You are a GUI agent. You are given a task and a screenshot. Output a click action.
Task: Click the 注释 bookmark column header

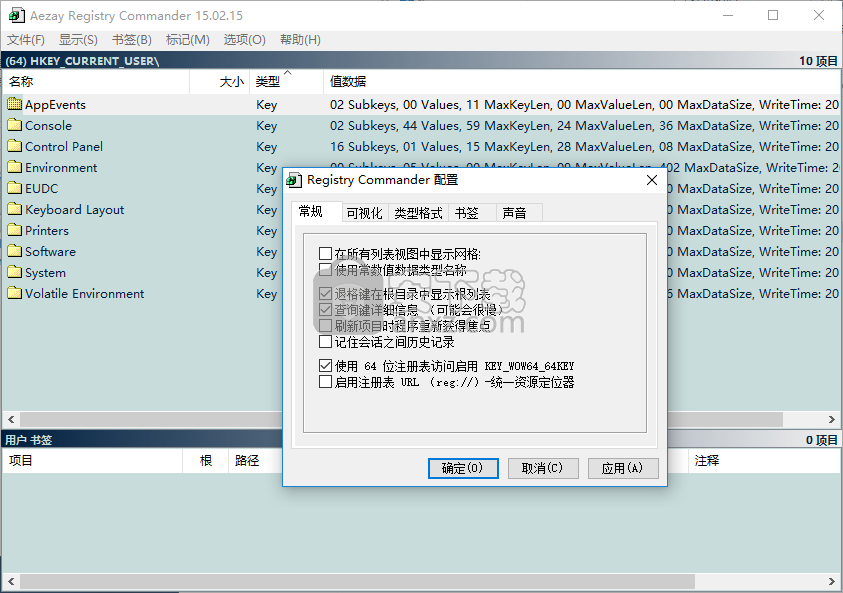(x=764, y=461)
